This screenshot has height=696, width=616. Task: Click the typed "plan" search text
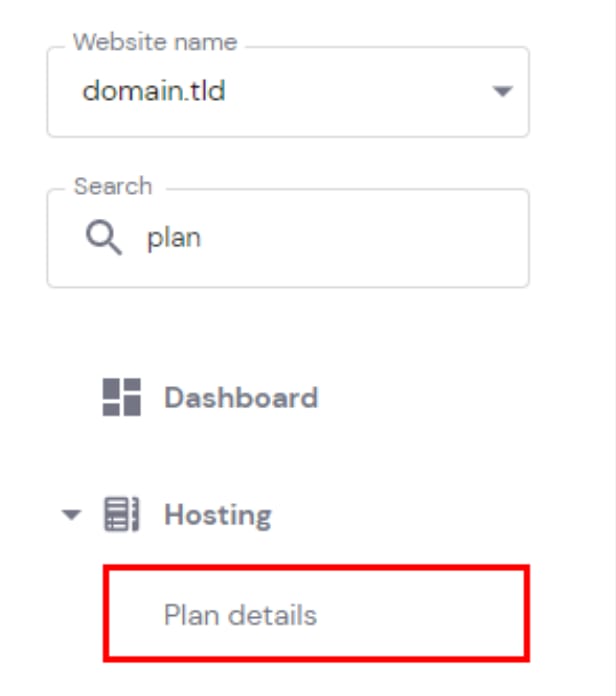(174, 240)
